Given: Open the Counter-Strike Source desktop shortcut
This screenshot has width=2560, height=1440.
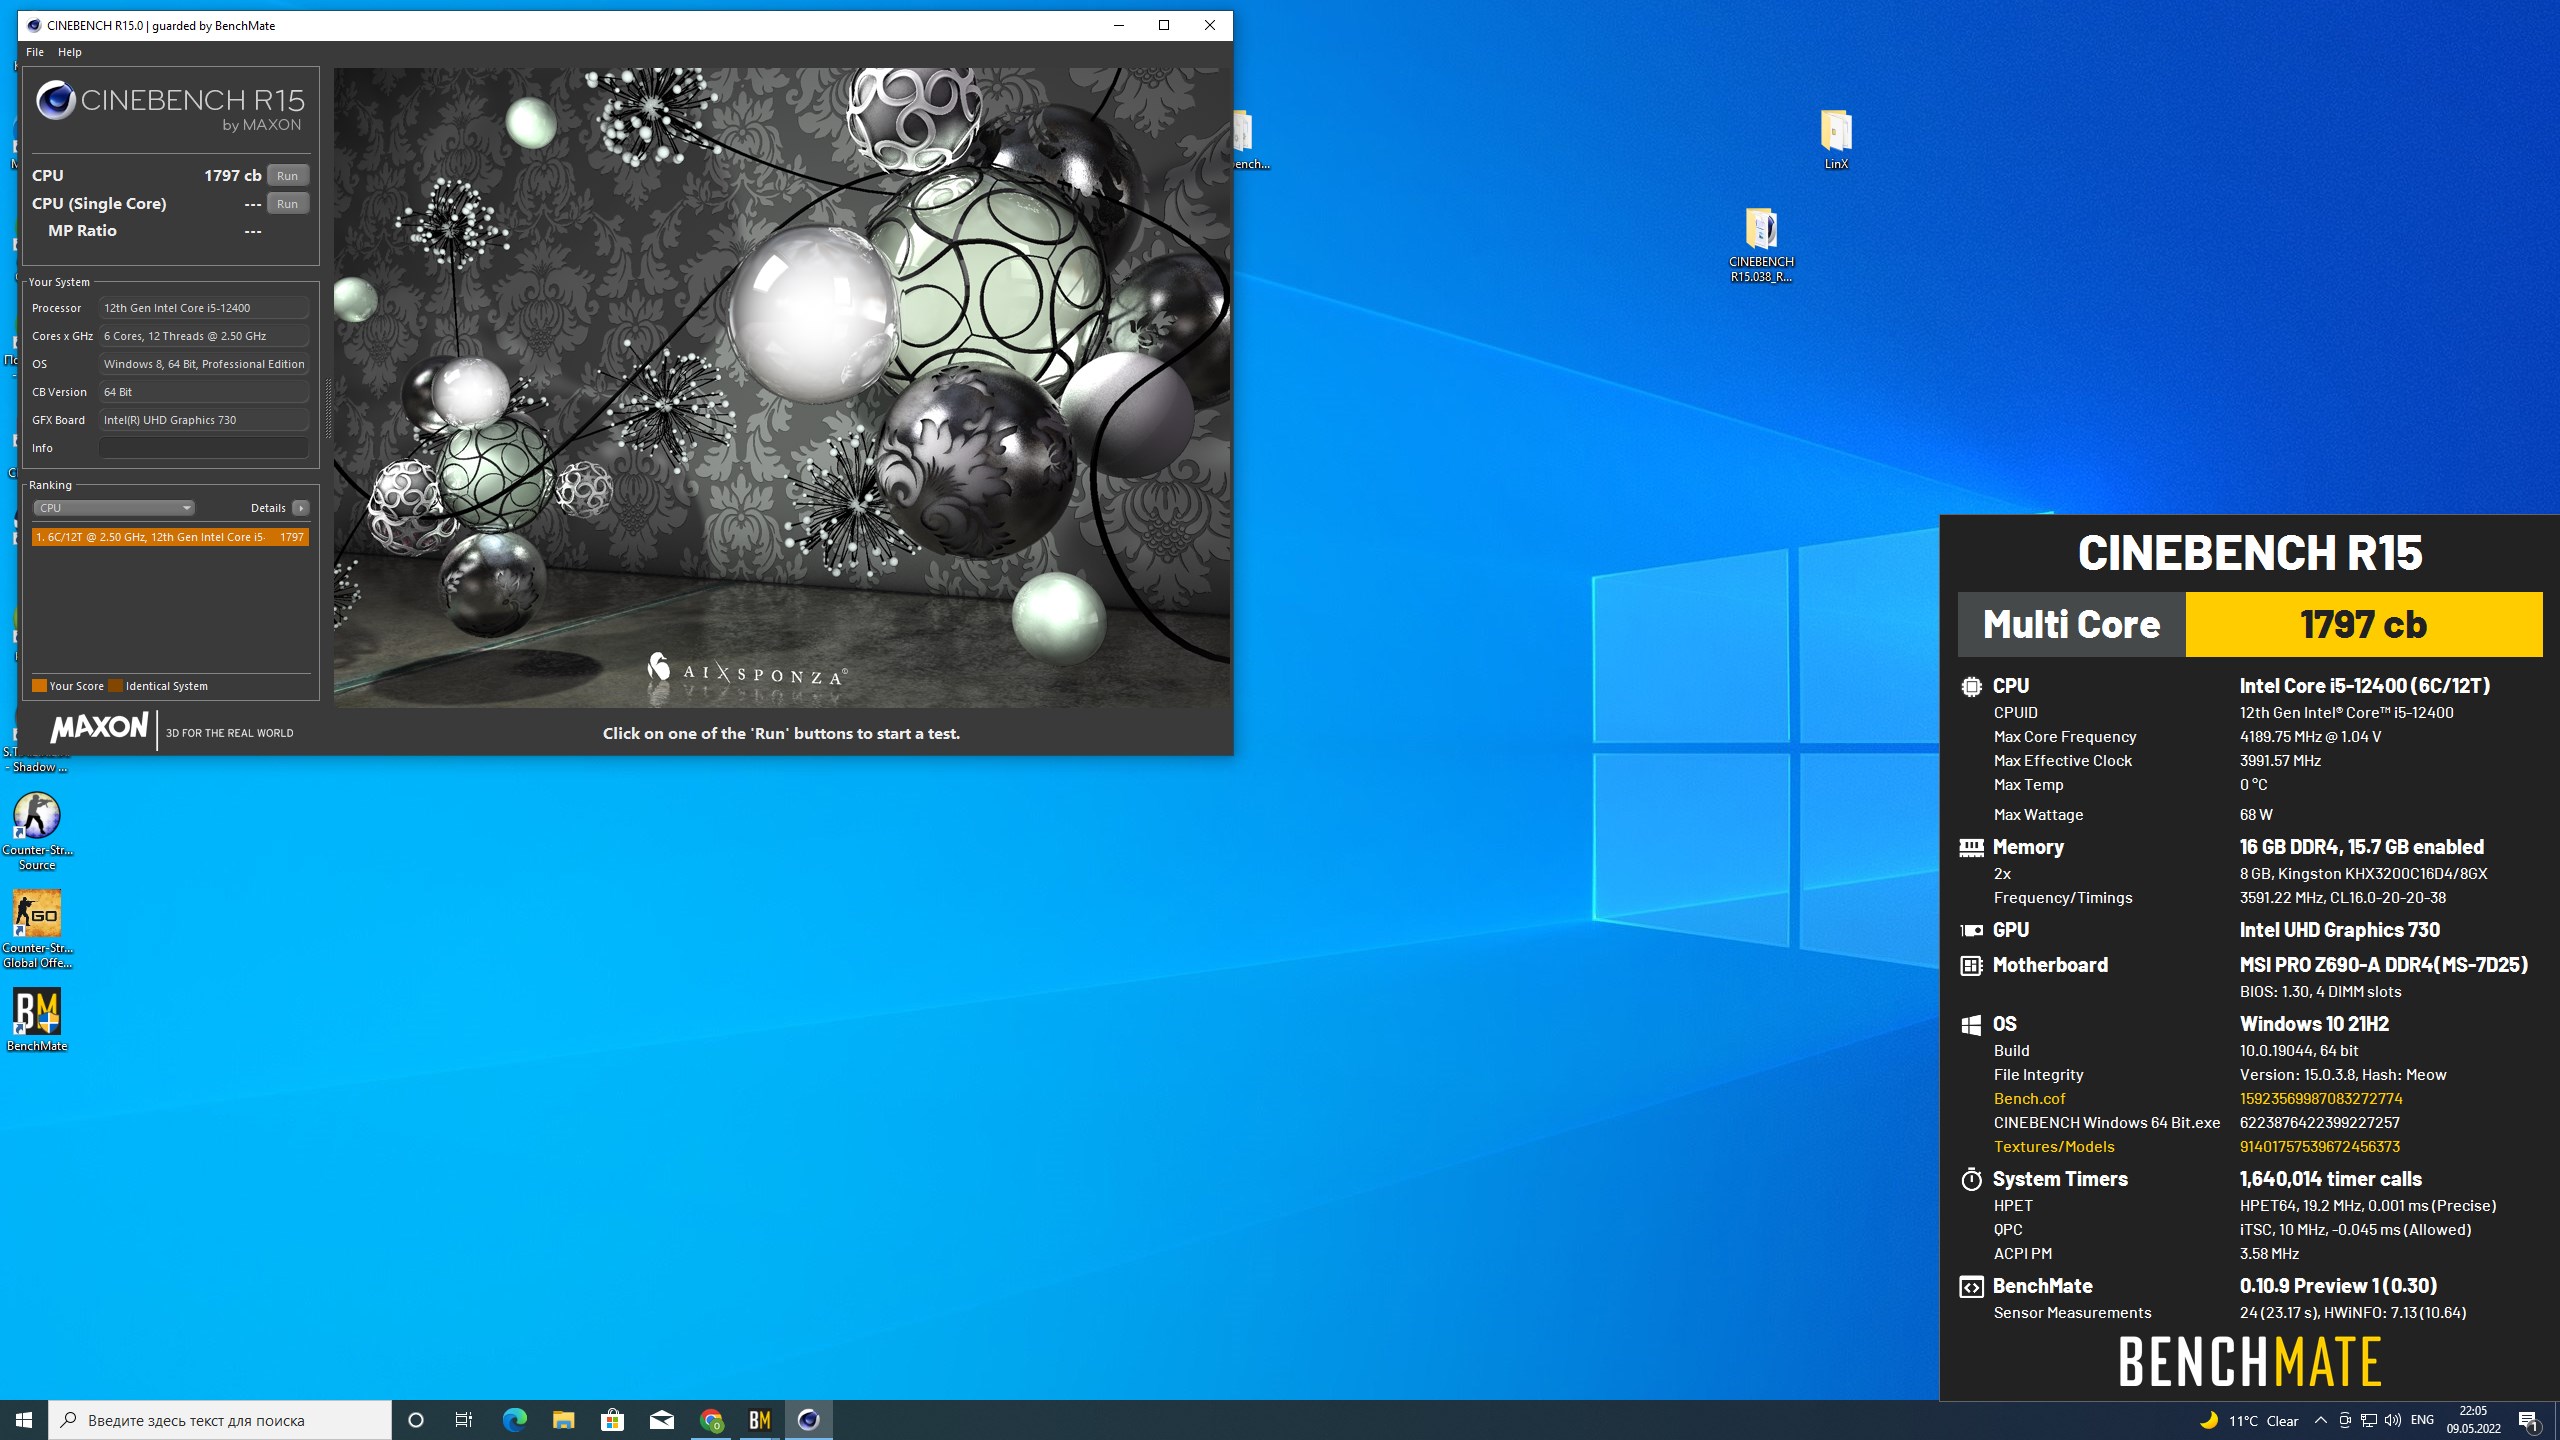Looking at the screenshot, I should (x=37, y=830).
